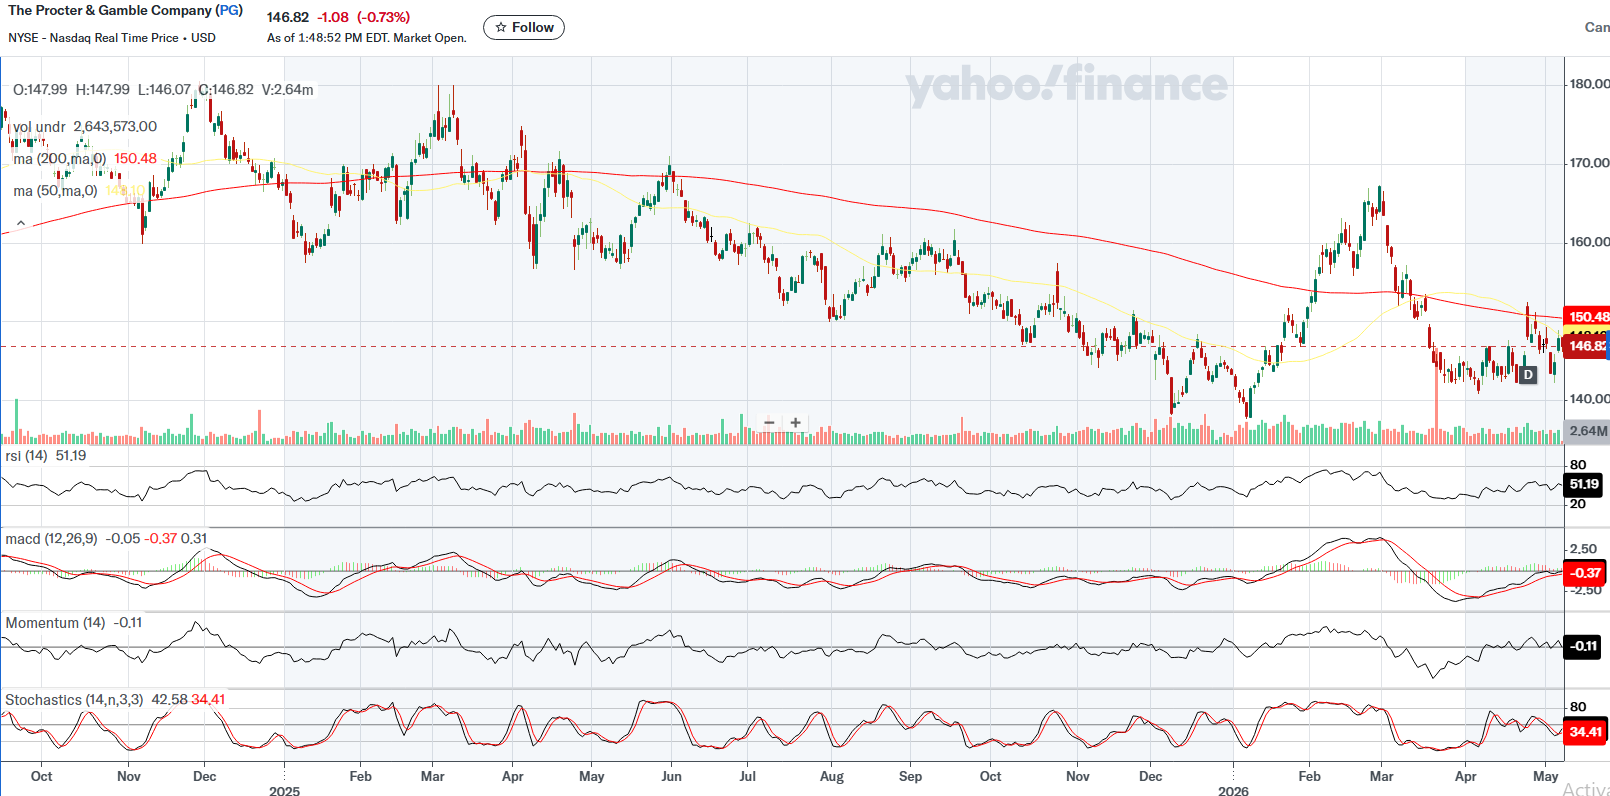
Task: Click the 34.41 Stochastics axis tag
Action: (1586, 732)
